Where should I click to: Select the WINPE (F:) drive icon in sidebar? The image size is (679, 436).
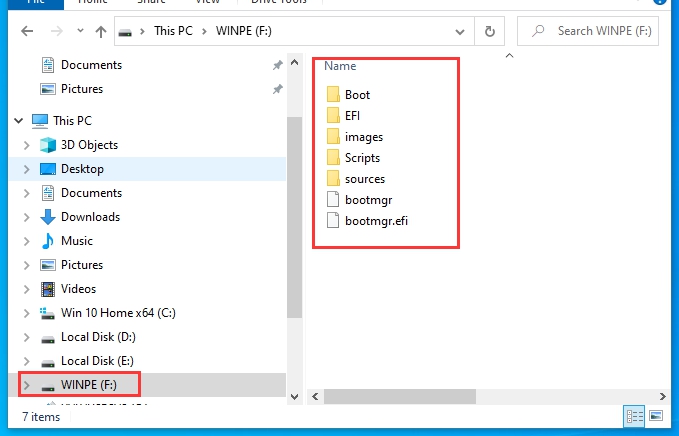pyautogui.click(x=48, y=387)
